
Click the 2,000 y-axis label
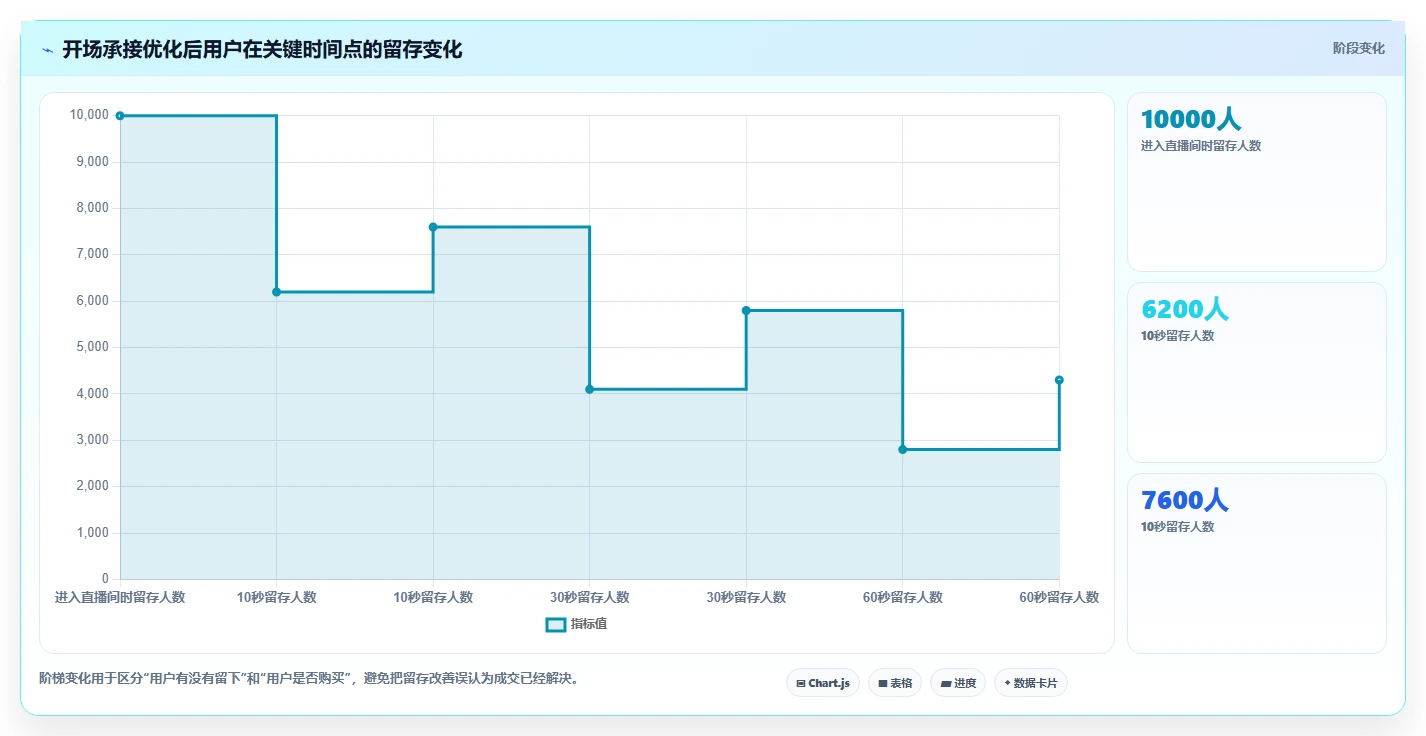click(92, 486)
